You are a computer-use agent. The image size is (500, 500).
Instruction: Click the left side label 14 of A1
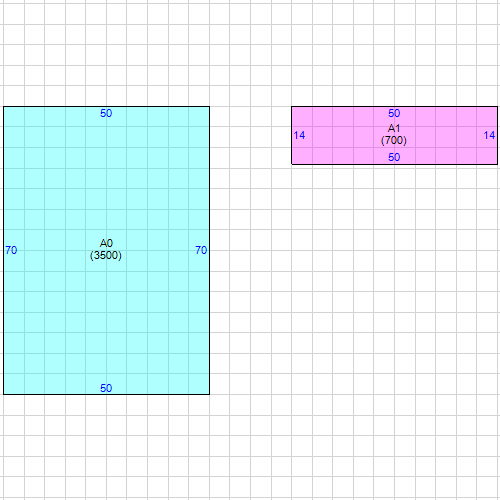tap(299, 135)
